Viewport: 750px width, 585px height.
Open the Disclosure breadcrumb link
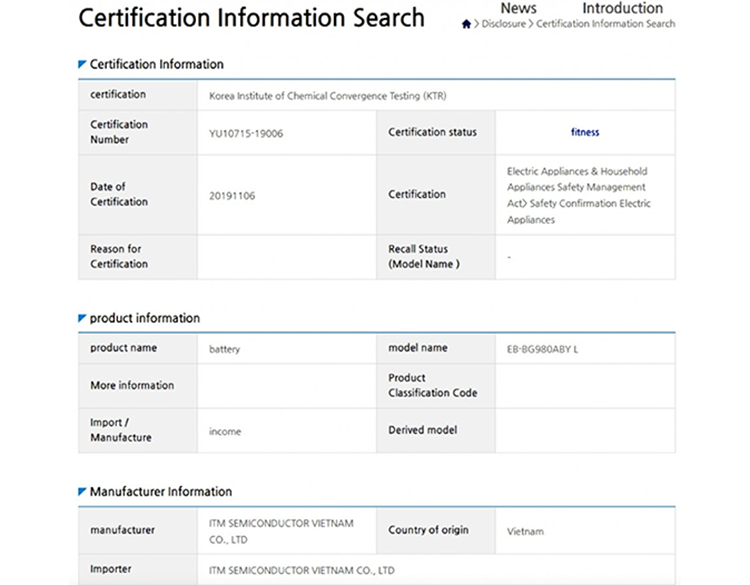pyautogui.click(x=504, y=24)
